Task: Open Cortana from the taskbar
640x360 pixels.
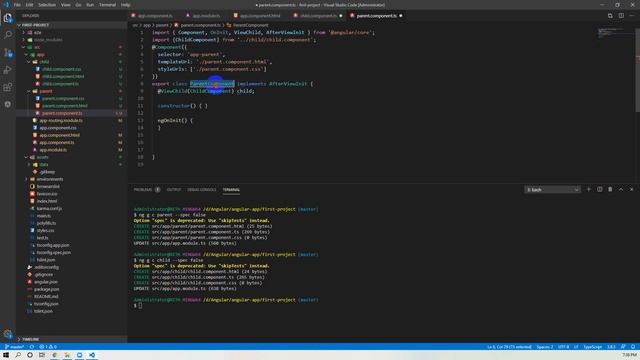Action: point(30,355)
